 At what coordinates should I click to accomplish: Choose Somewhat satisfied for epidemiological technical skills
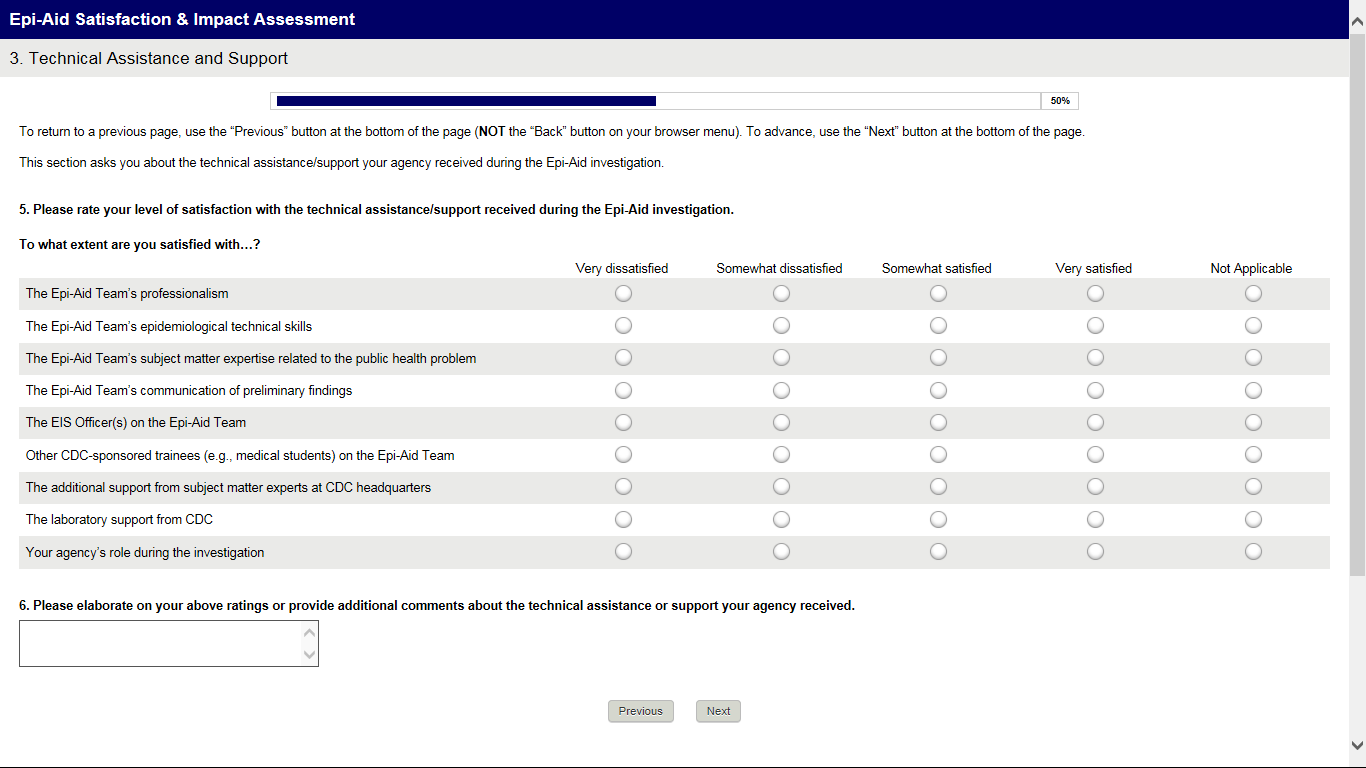938,326
